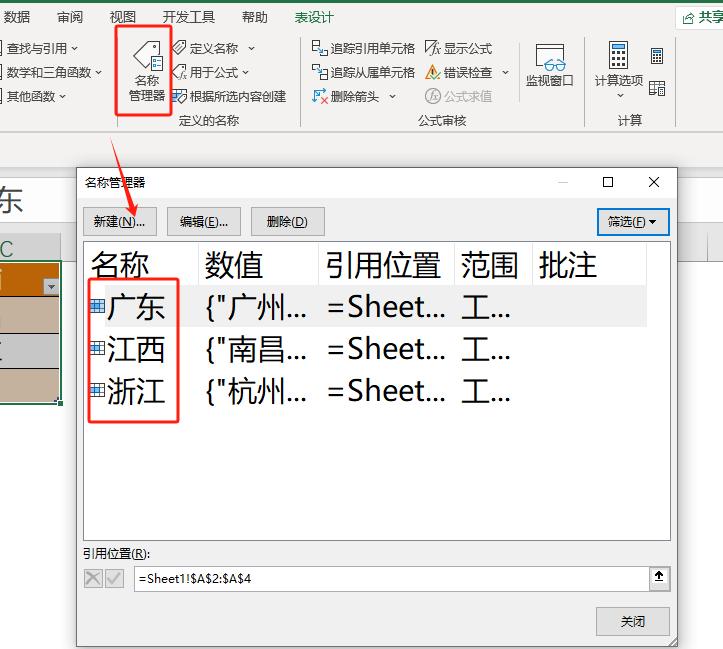Switch to Review (审阅) ribbon tab
The image size is (723, 649).
click(x=70, y=17)
